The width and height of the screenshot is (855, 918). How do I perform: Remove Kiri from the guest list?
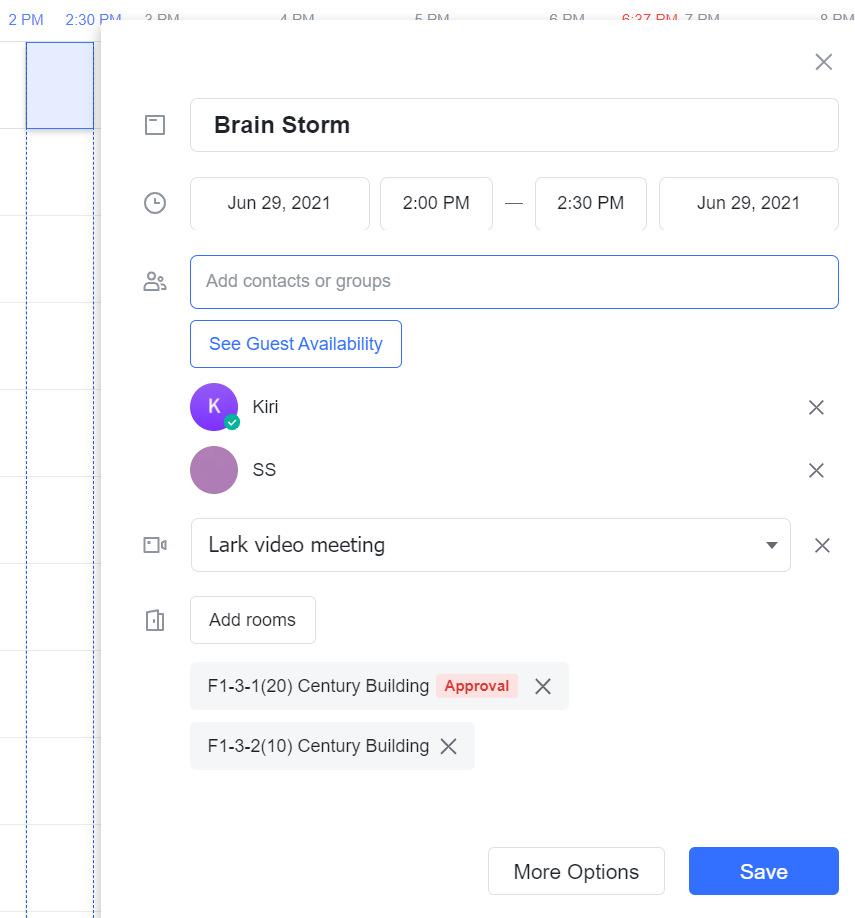816,407
